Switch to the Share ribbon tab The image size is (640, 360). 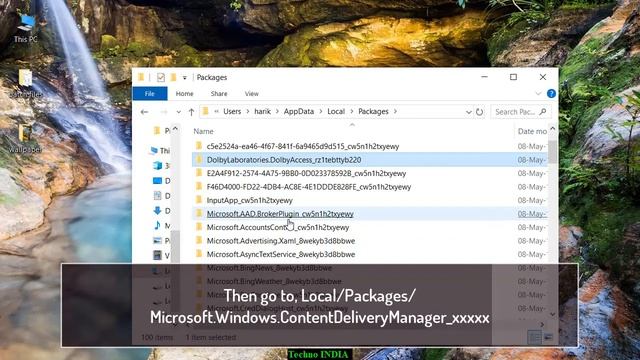tap(219, 93)
